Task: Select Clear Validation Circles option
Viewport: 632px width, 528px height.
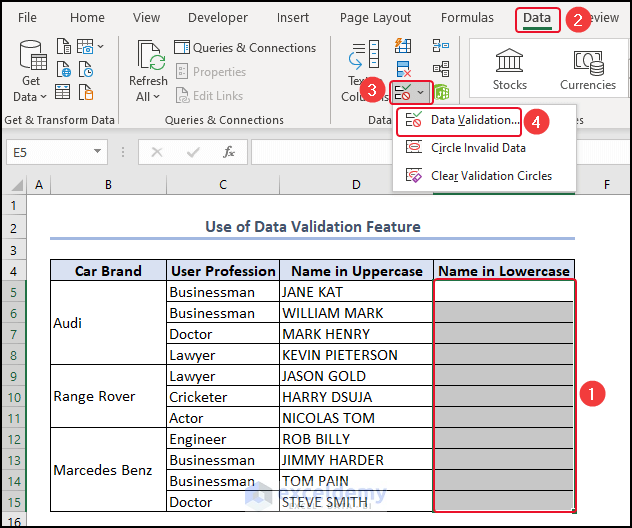Action: click(x=490, y=176)
